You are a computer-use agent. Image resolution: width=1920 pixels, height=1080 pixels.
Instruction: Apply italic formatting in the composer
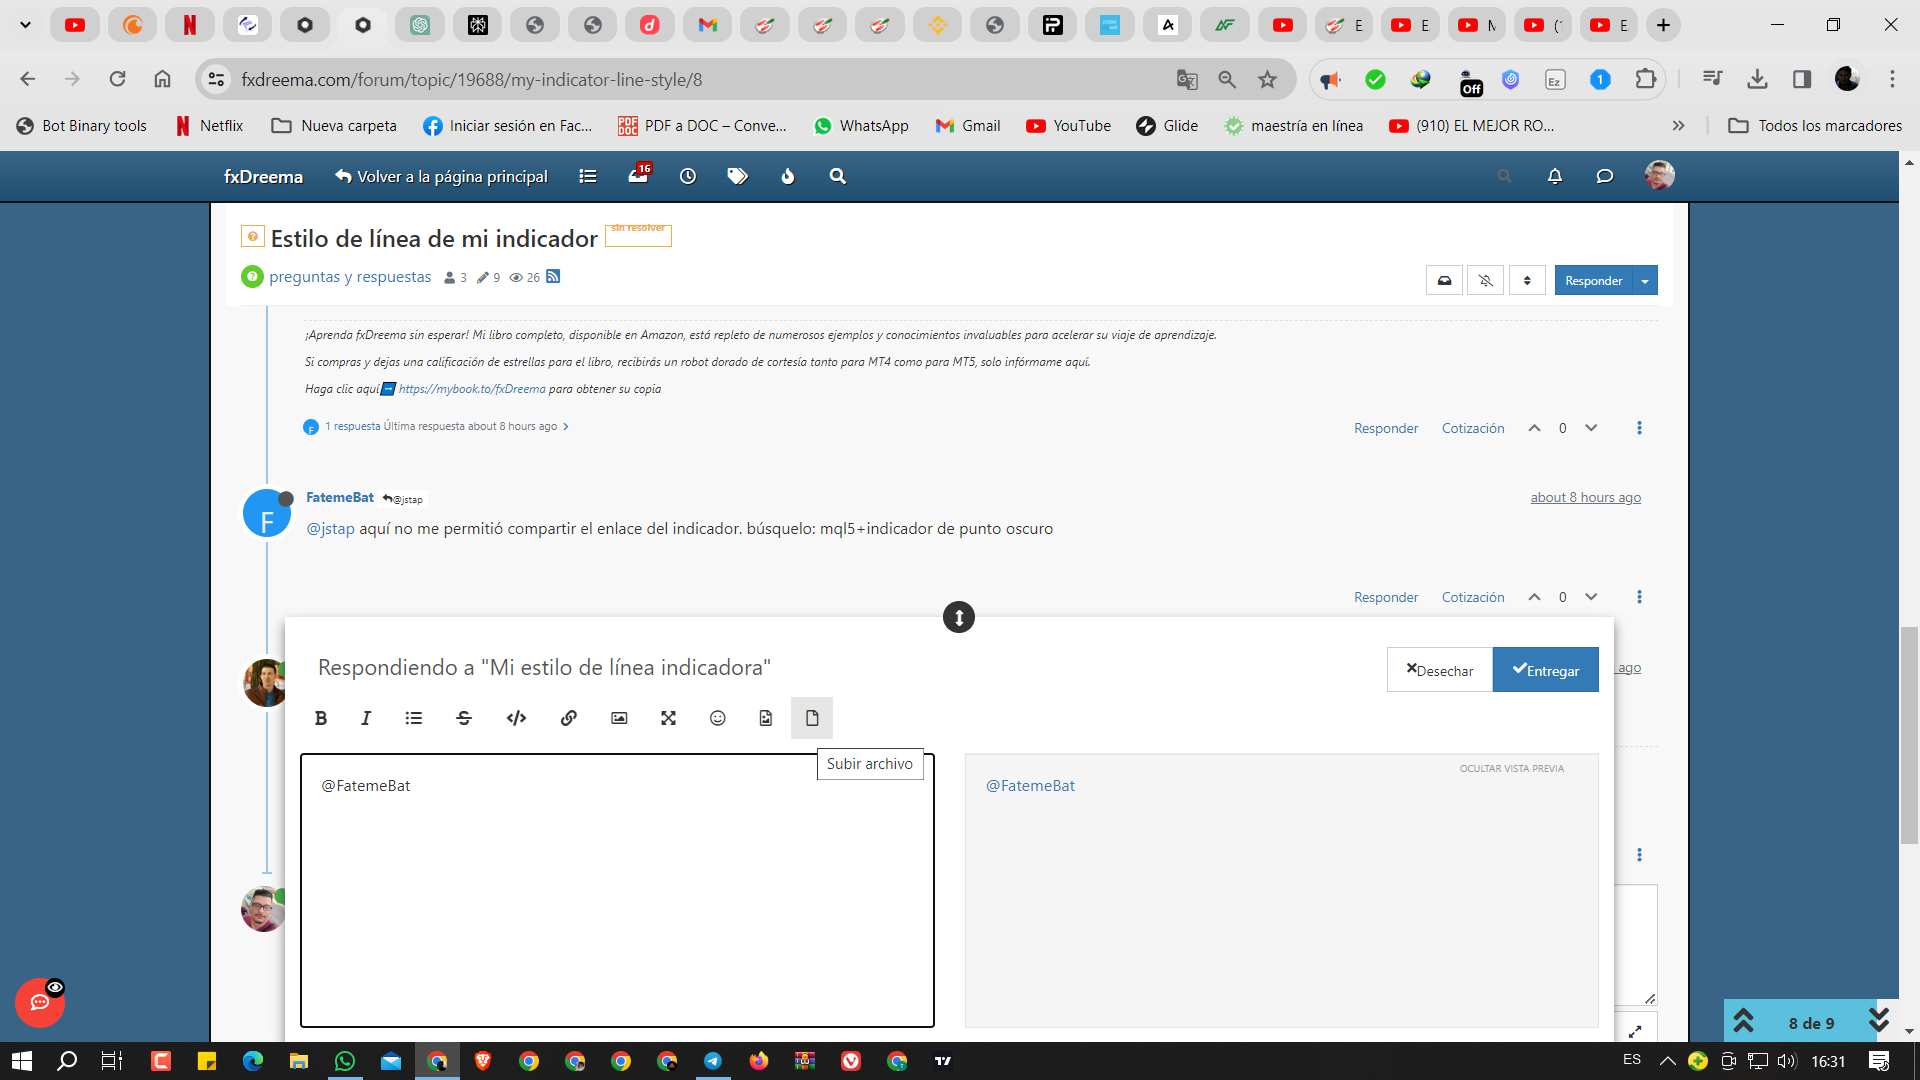click(366, 718)
